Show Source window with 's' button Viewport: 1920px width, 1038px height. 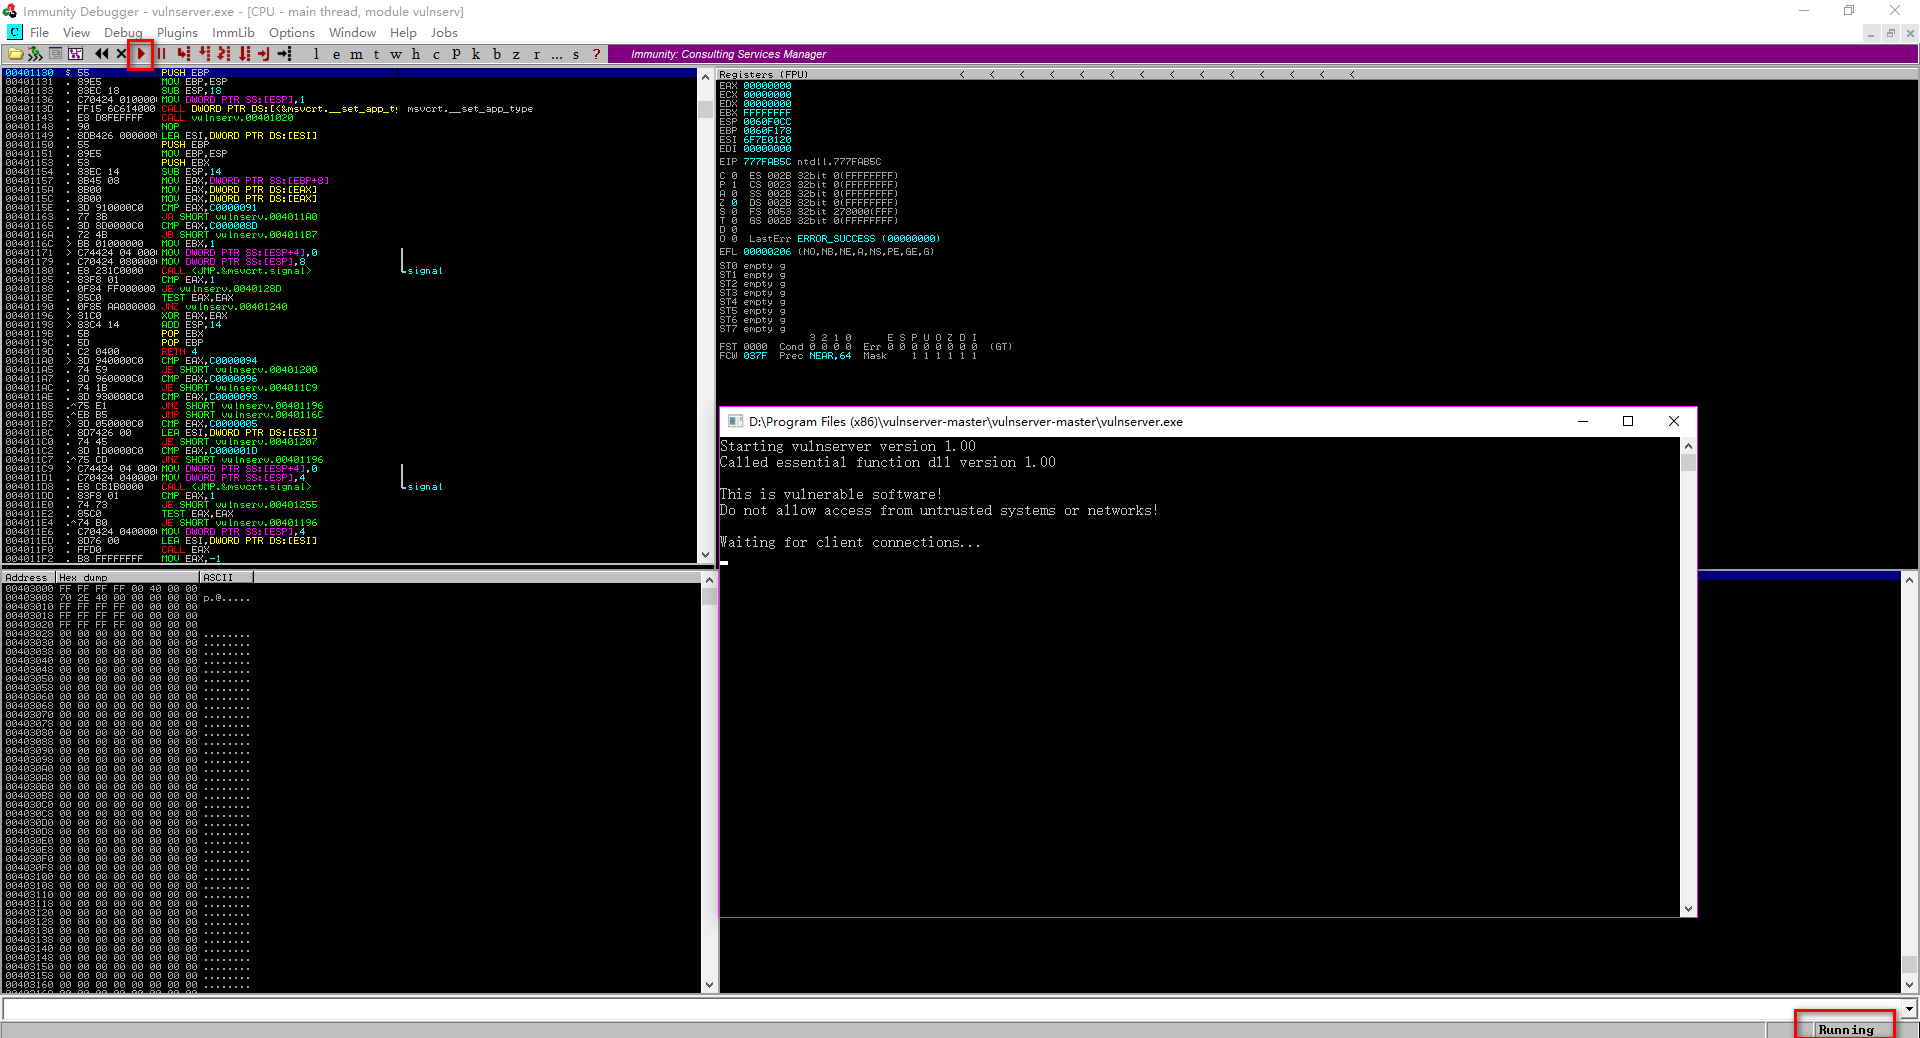pos(576,54)
